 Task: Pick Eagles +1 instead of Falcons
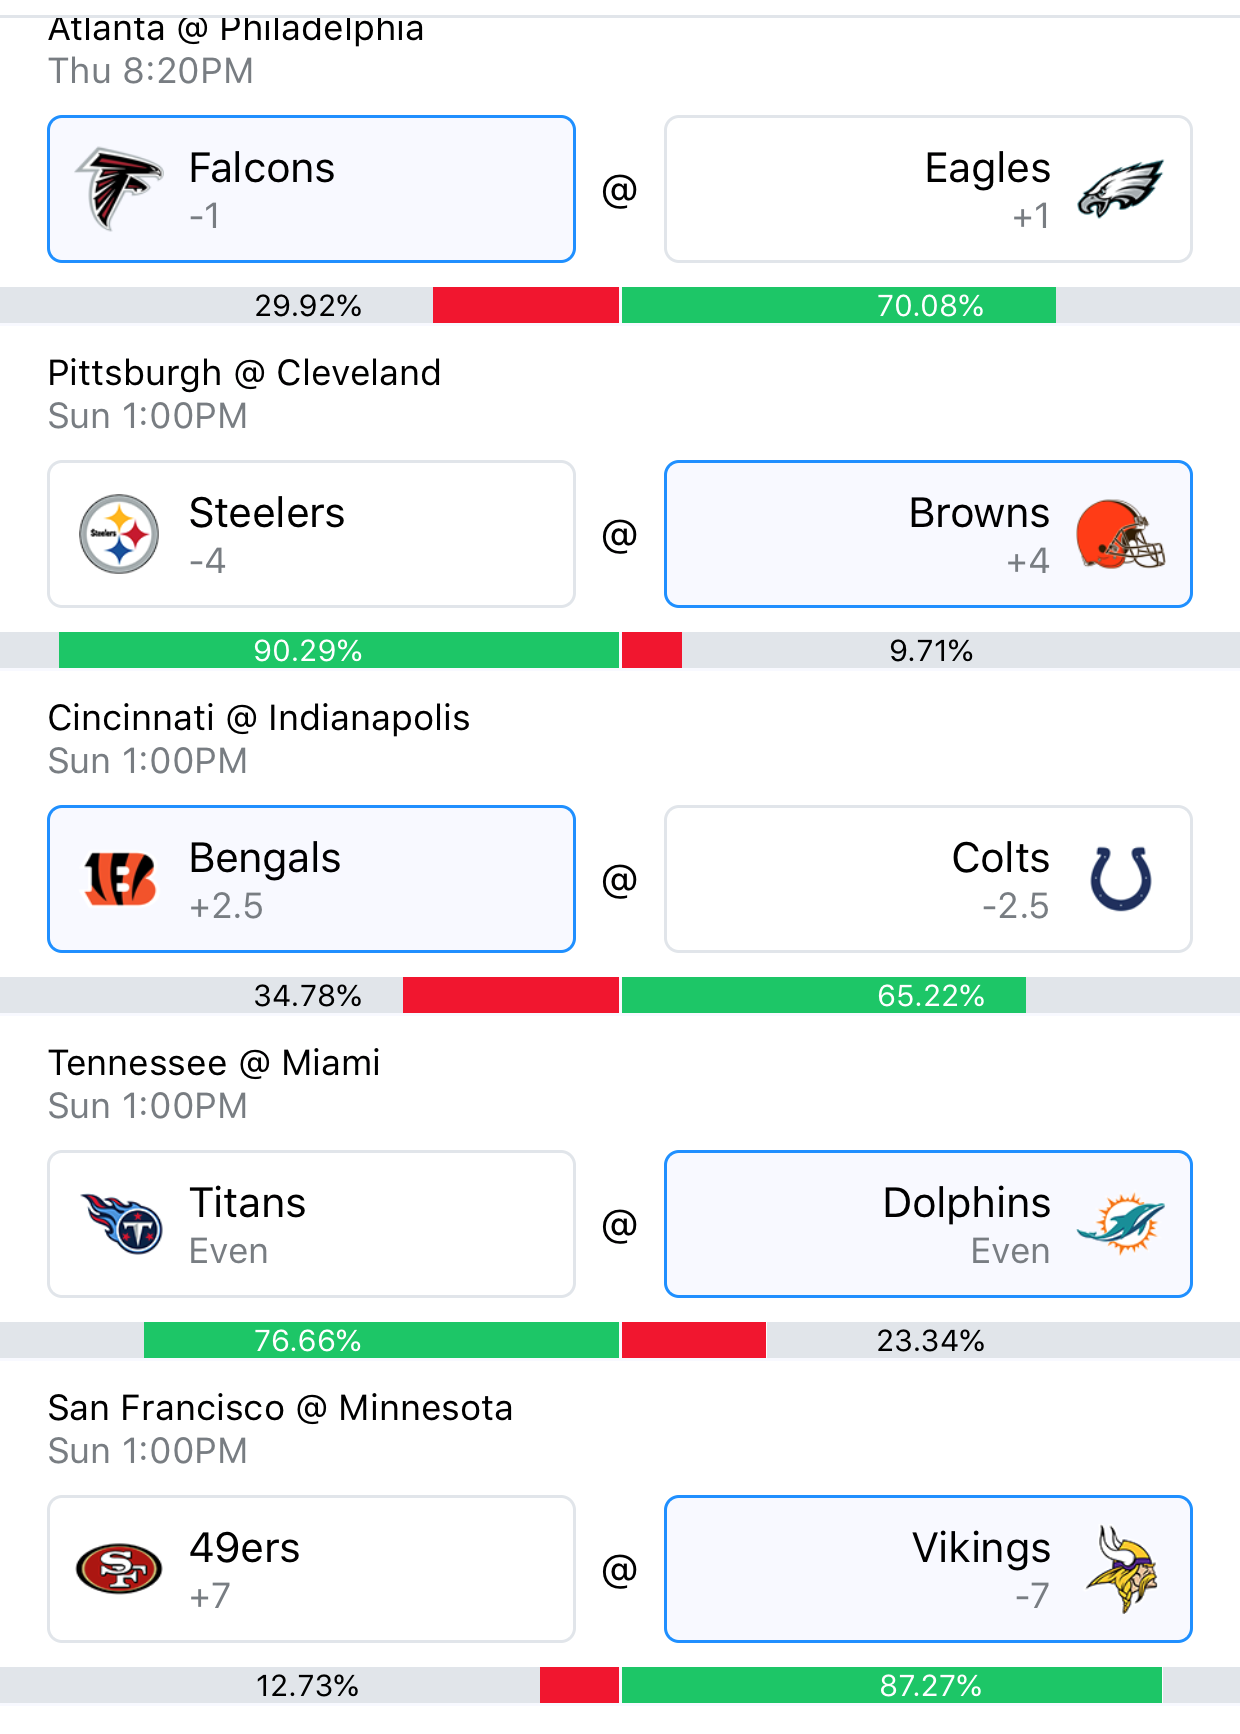[x=928, y=189]
